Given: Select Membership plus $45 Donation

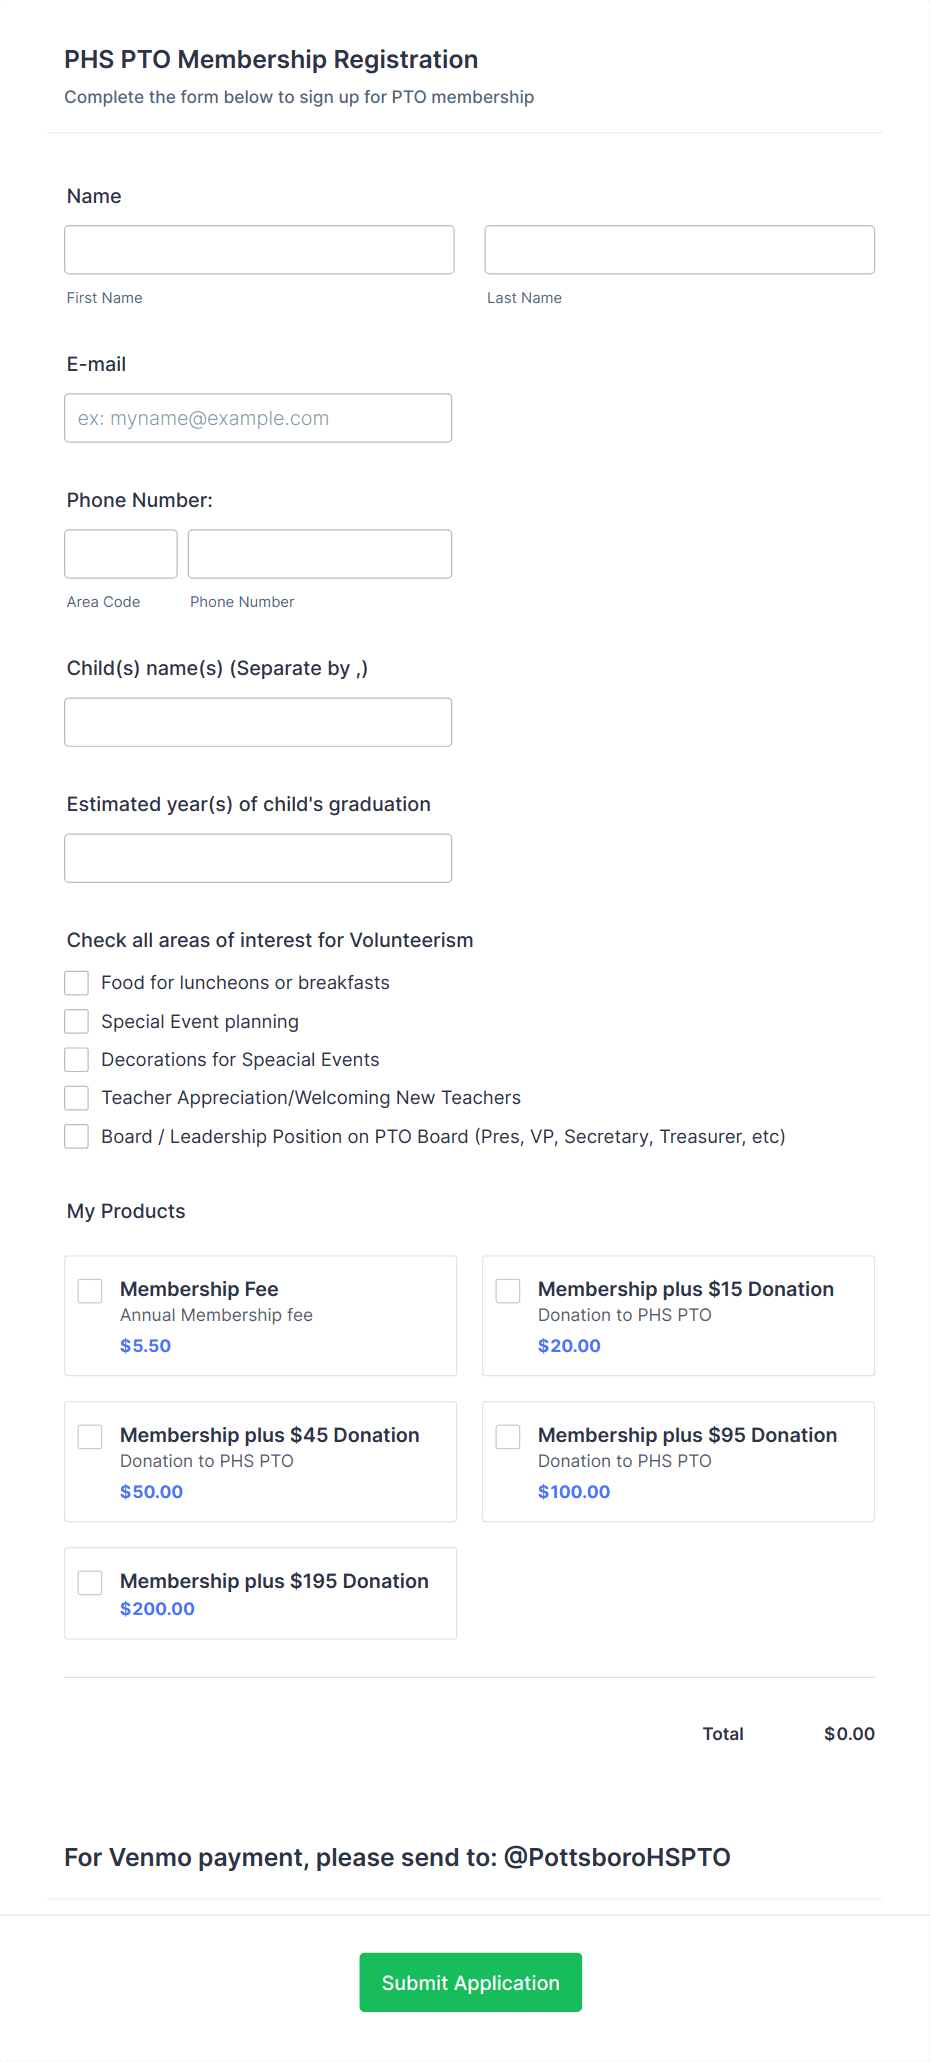Looking at the screenshot, I should pos(90,1436).
